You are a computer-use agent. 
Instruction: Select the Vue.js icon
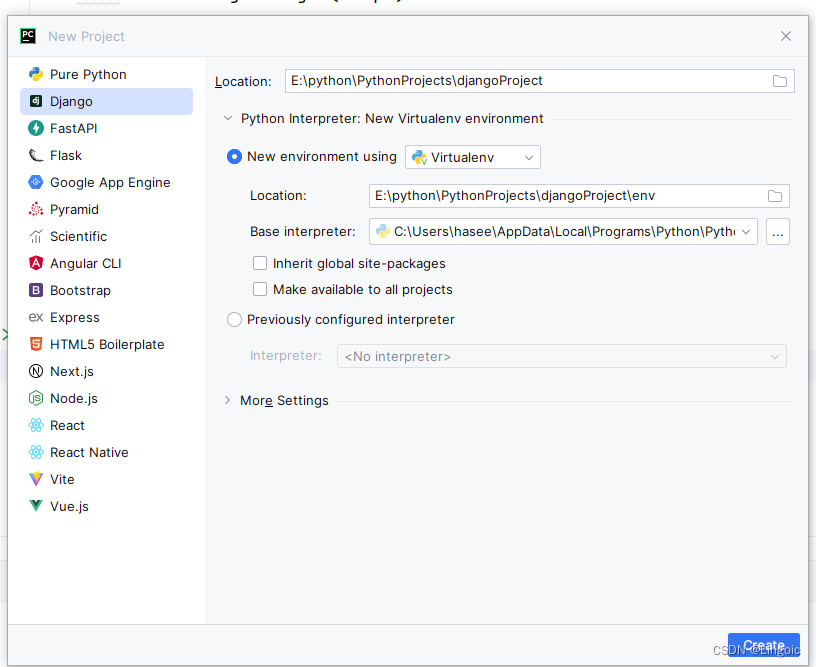(36, 506)
